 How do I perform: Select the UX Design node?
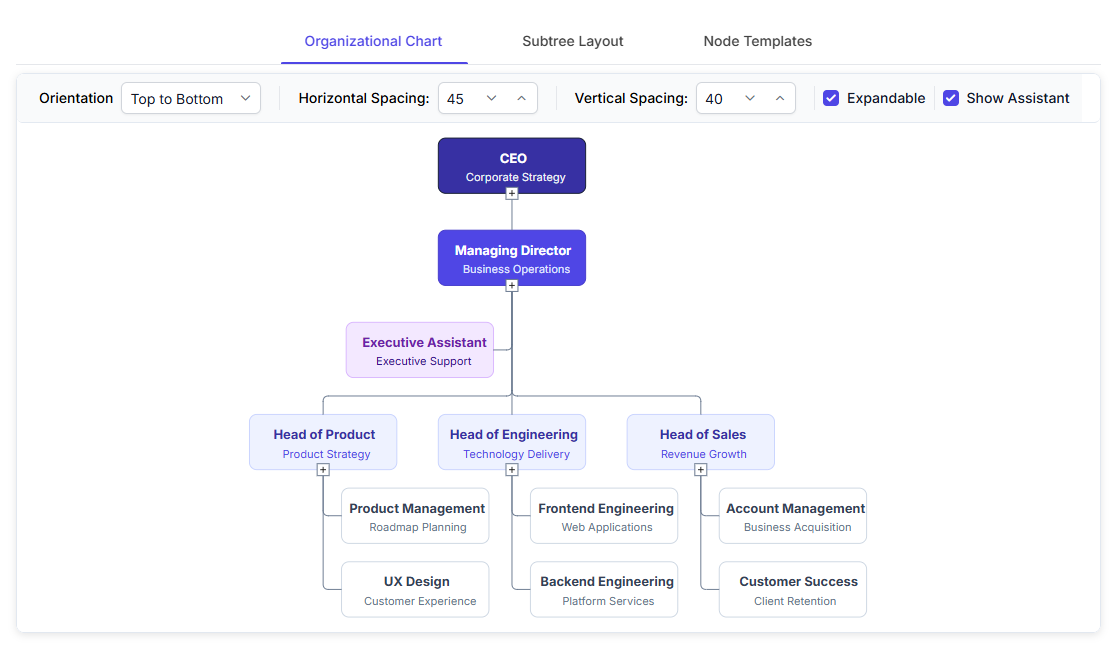[415, 589]
